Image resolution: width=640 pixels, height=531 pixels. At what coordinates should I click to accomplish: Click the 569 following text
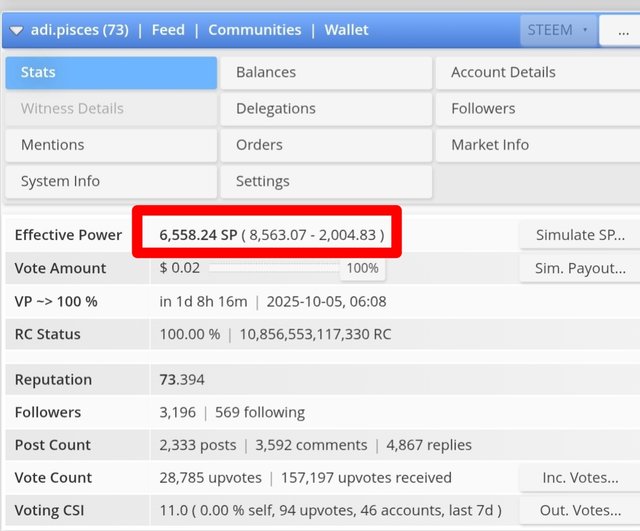260,413
